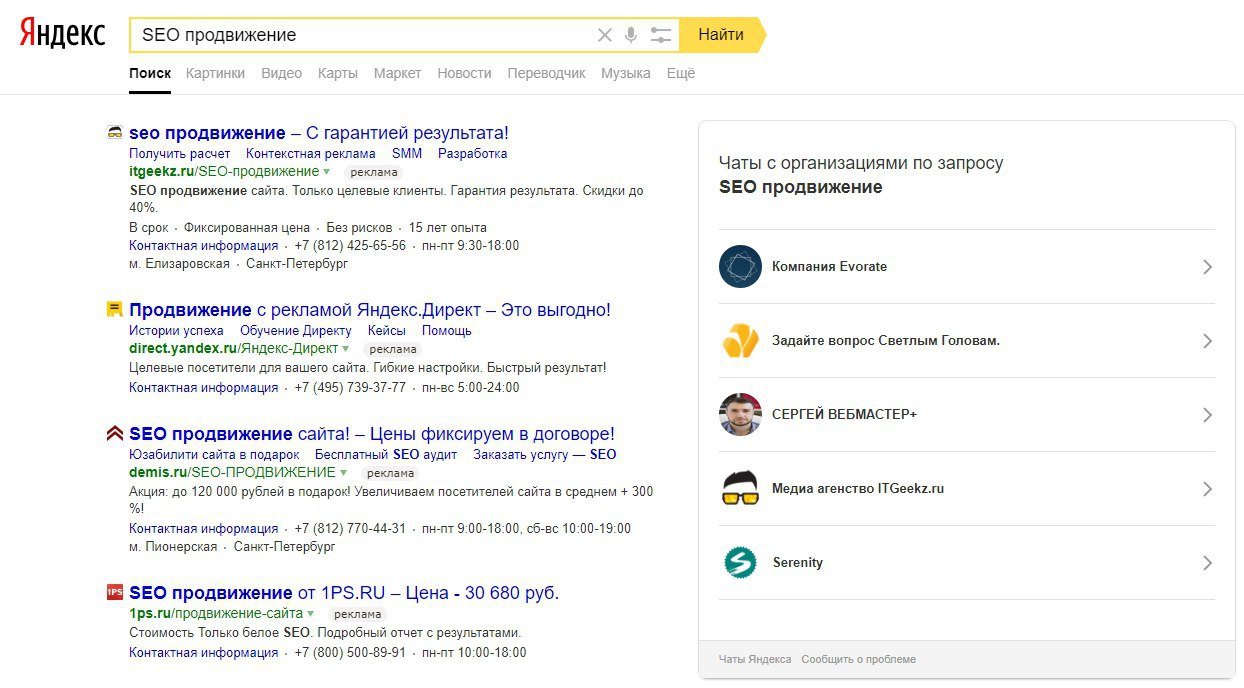Image resolution: width=1244 pixels, height=688 pixels.
Task: Click the Светлые Головы yellow logo
Action: pos(740,341)
